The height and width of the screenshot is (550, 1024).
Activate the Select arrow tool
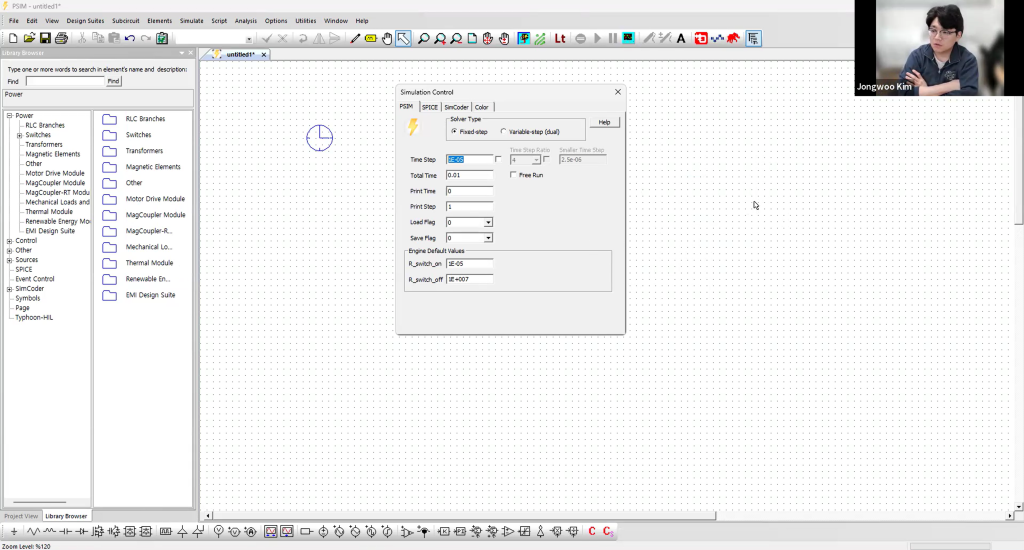click(404, 39)
